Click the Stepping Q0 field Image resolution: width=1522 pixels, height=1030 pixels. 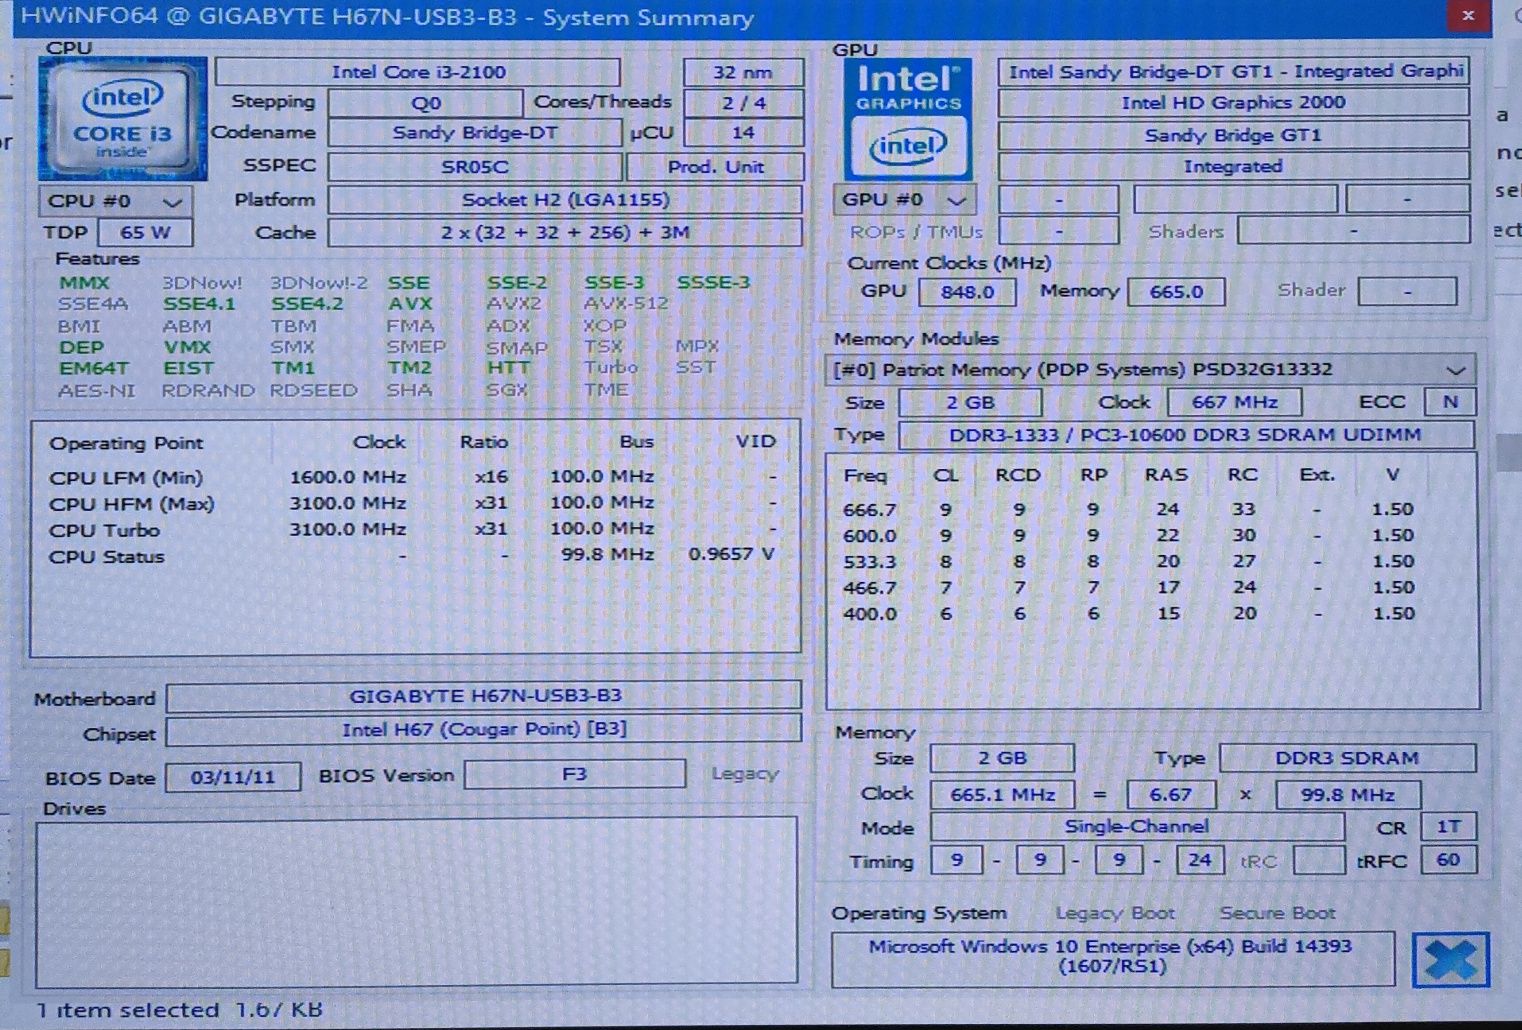tap(425, 103)
